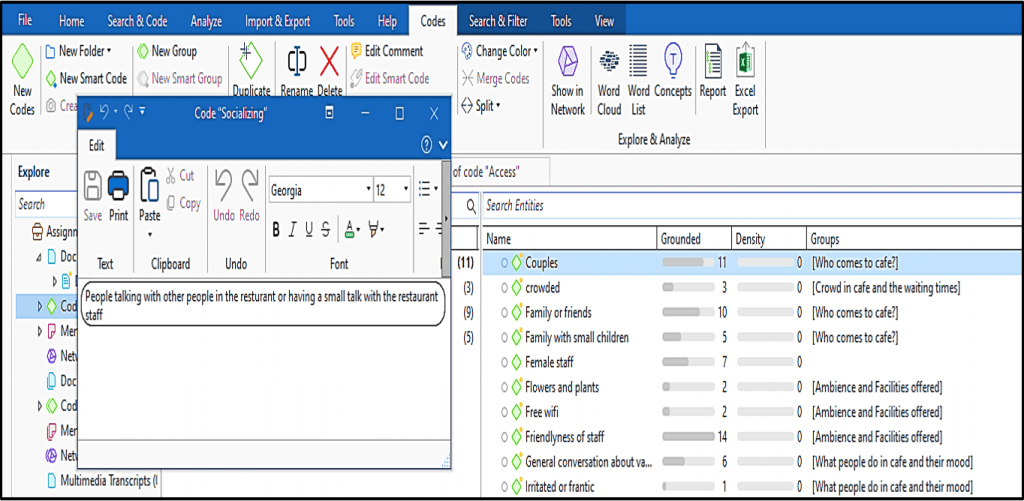This screenshot has height=501, width=1024.
Task: Toggle italic formatting in comment editor
Action: pos(293,230)
